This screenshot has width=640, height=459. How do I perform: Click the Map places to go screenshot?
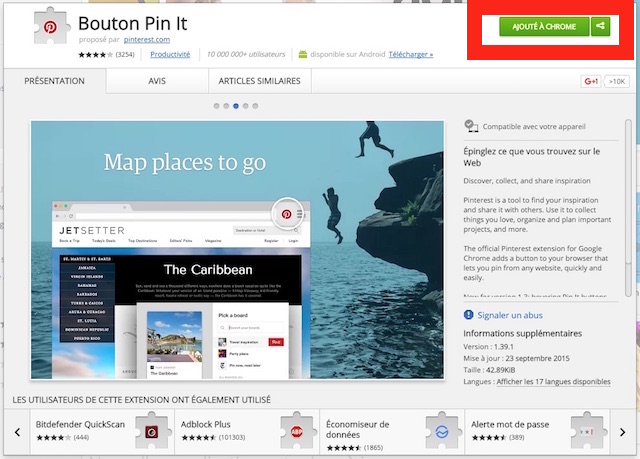(x=238, y=250)
